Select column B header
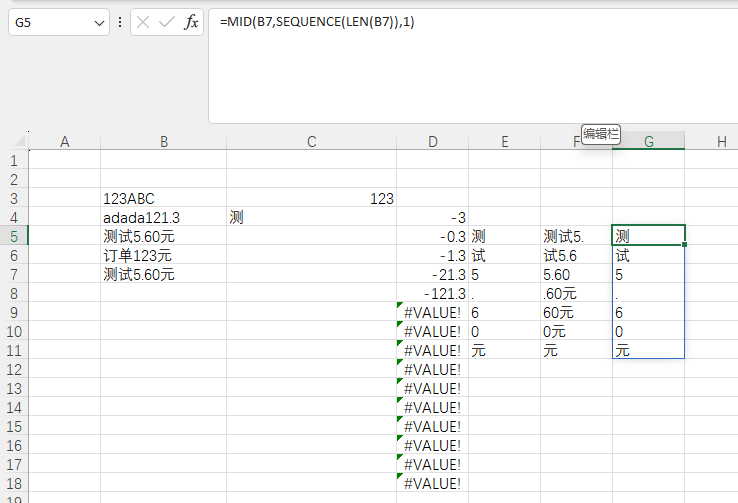This screenshot has width=738, height=503. [x=164, y=141]
